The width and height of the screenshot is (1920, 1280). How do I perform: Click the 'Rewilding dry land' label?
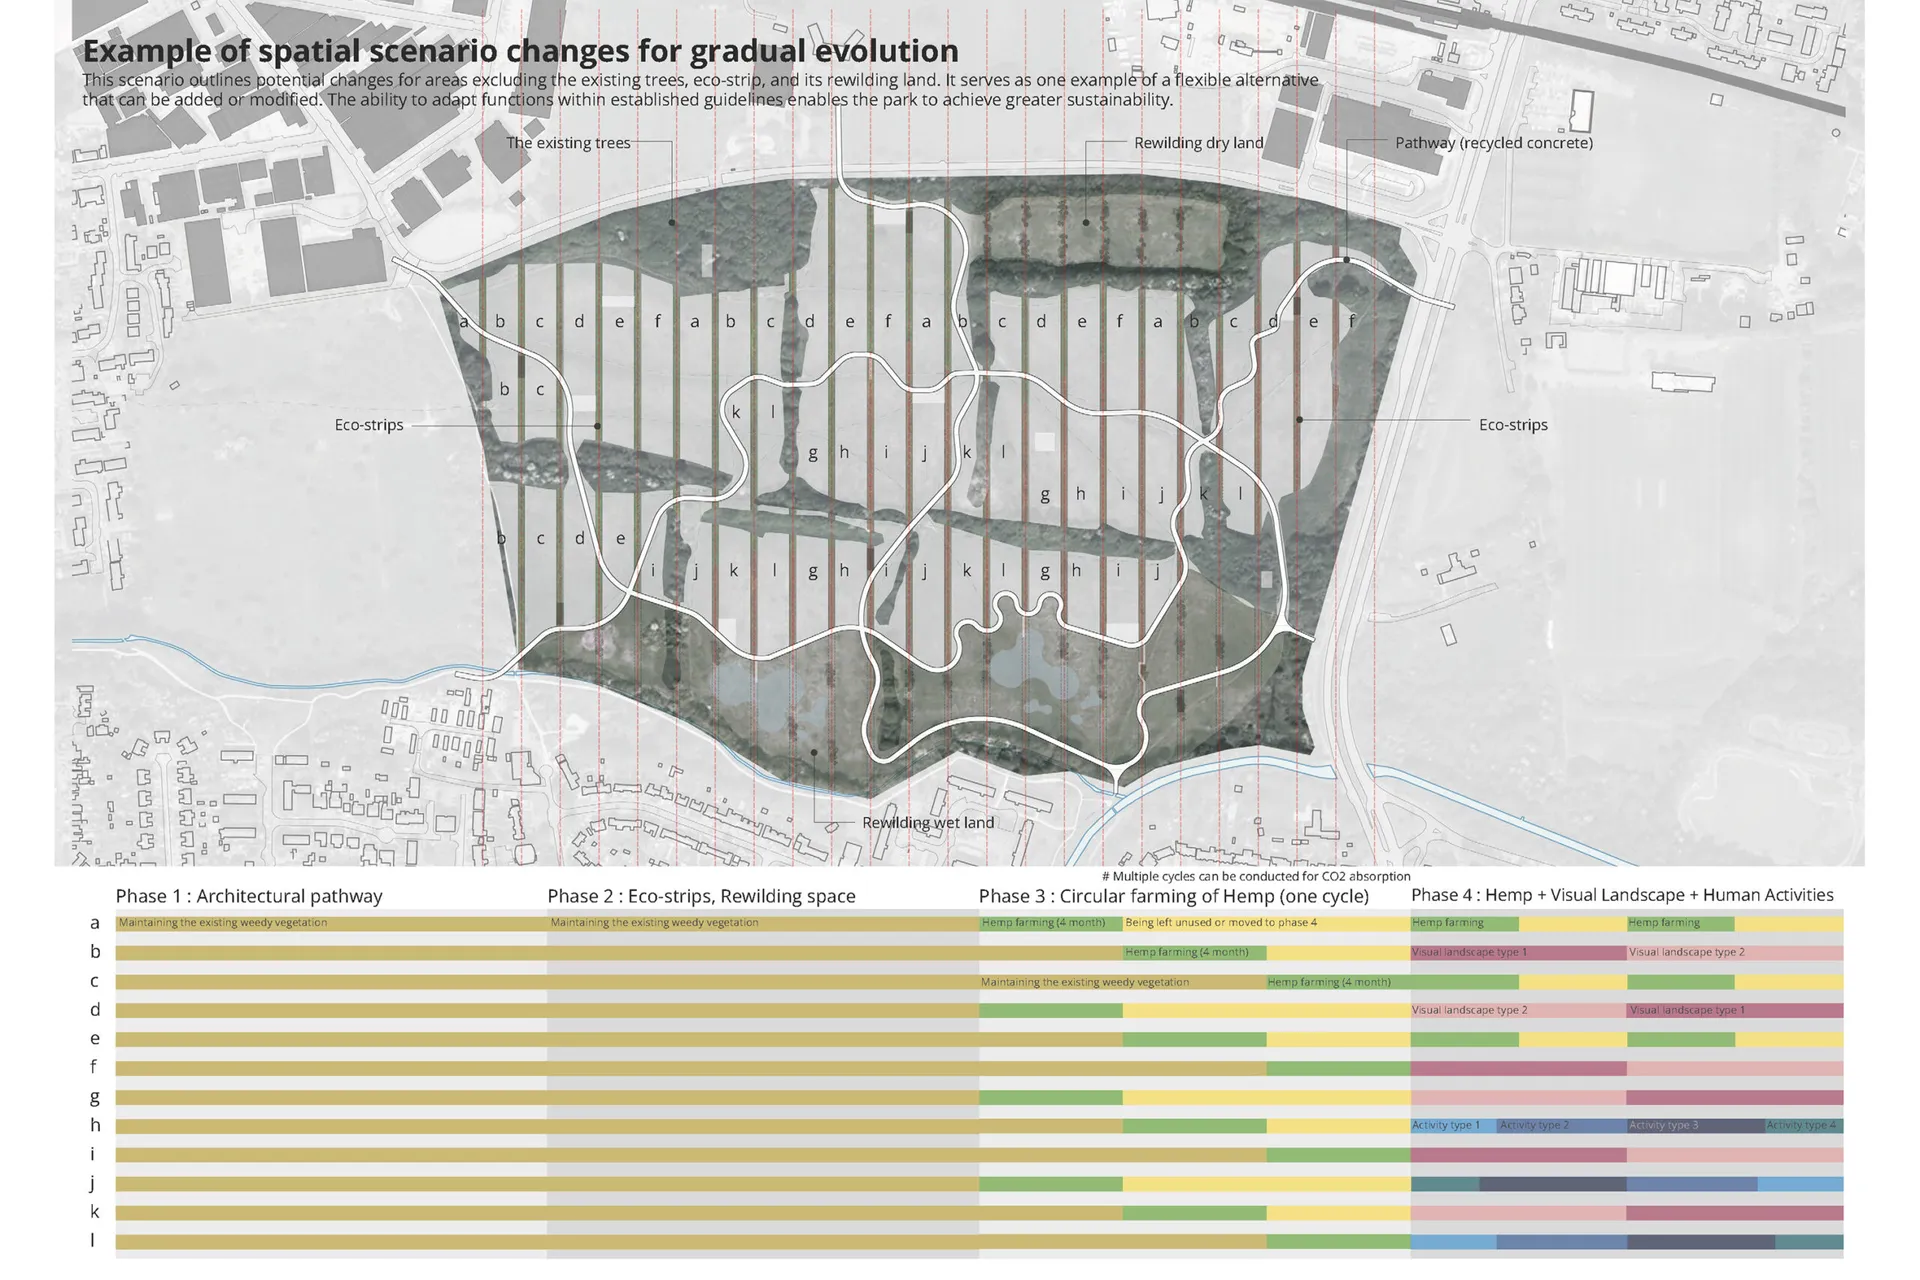1198,143
